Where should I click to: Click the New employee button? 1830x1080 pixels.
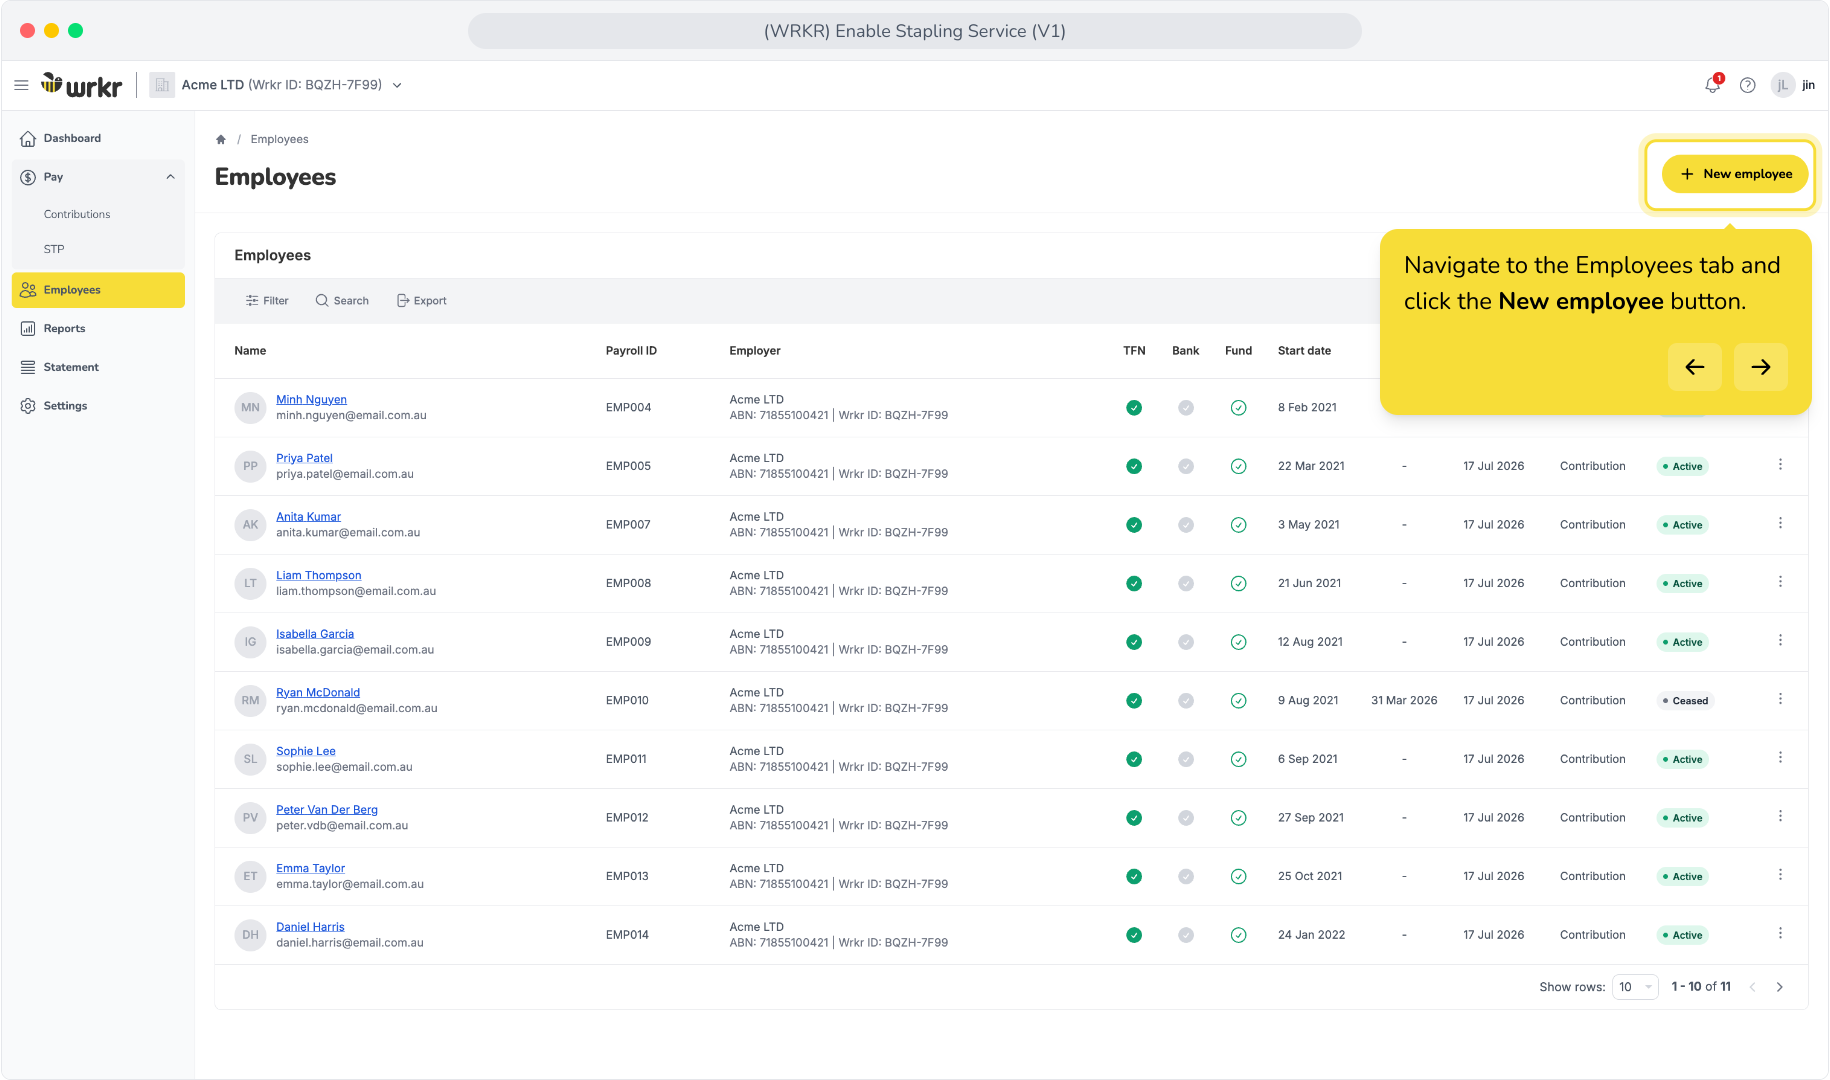pos(1735,174)
